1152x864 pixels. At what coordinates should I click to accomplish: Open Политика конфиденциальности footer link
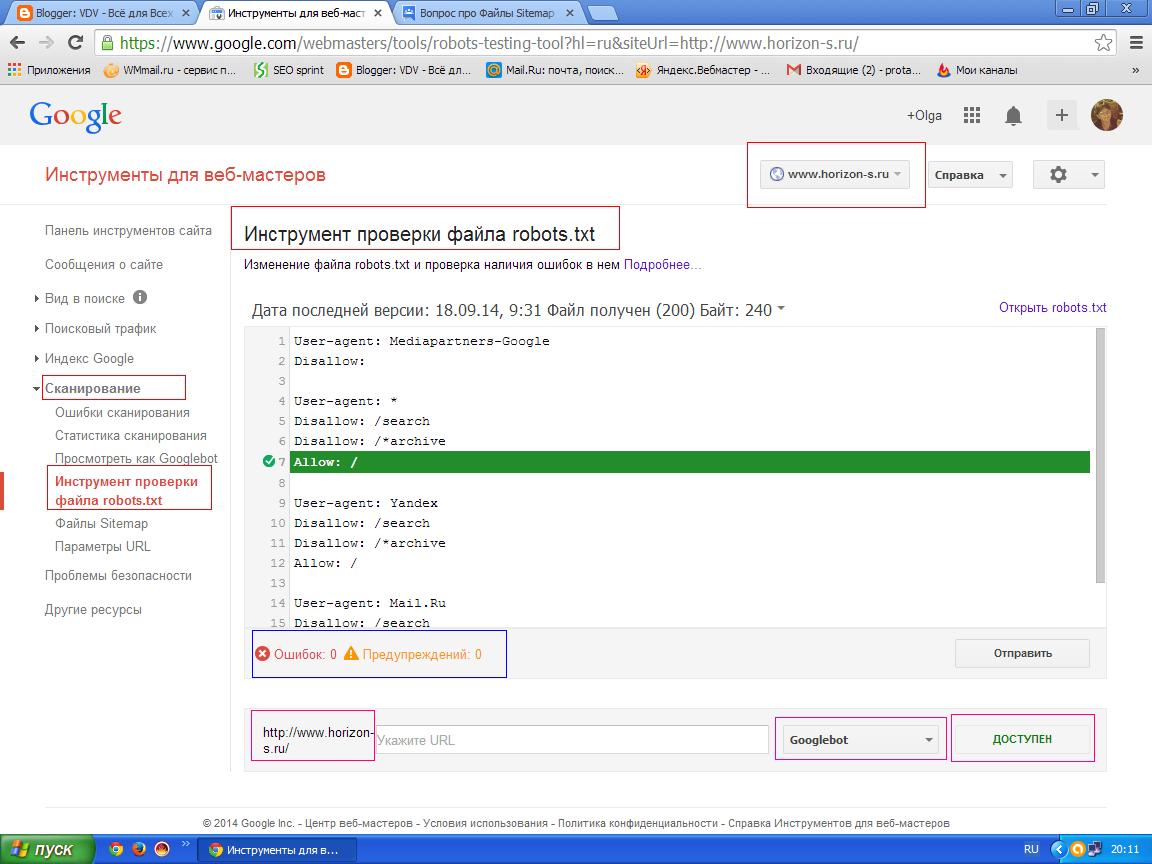[x=638, y=823]
